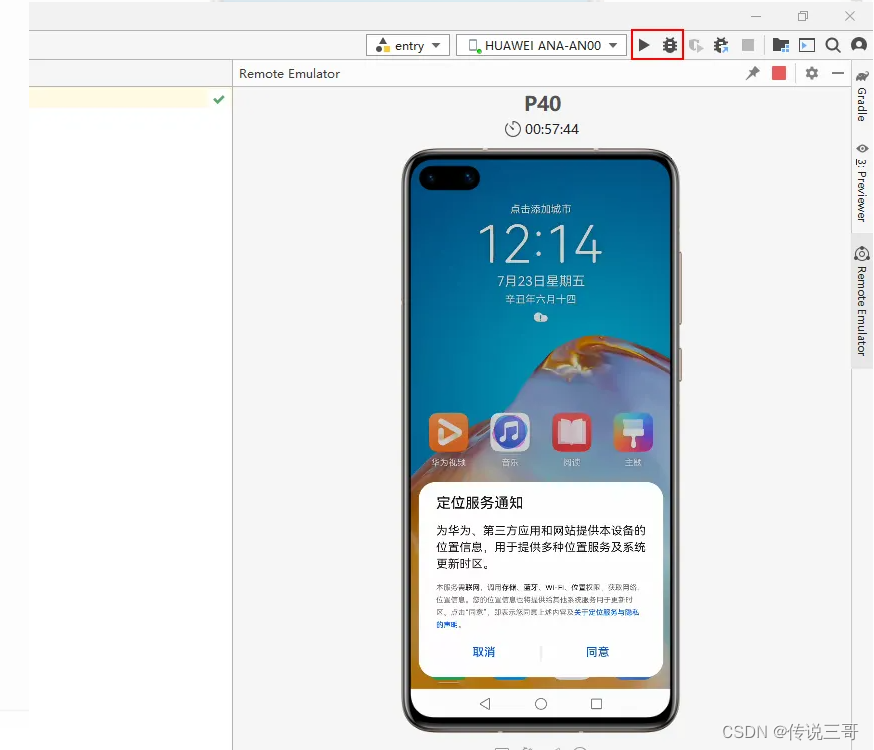Tap the 7月23日星期五 date text
The width and height of the screenshot is (874, 750).
541,281
